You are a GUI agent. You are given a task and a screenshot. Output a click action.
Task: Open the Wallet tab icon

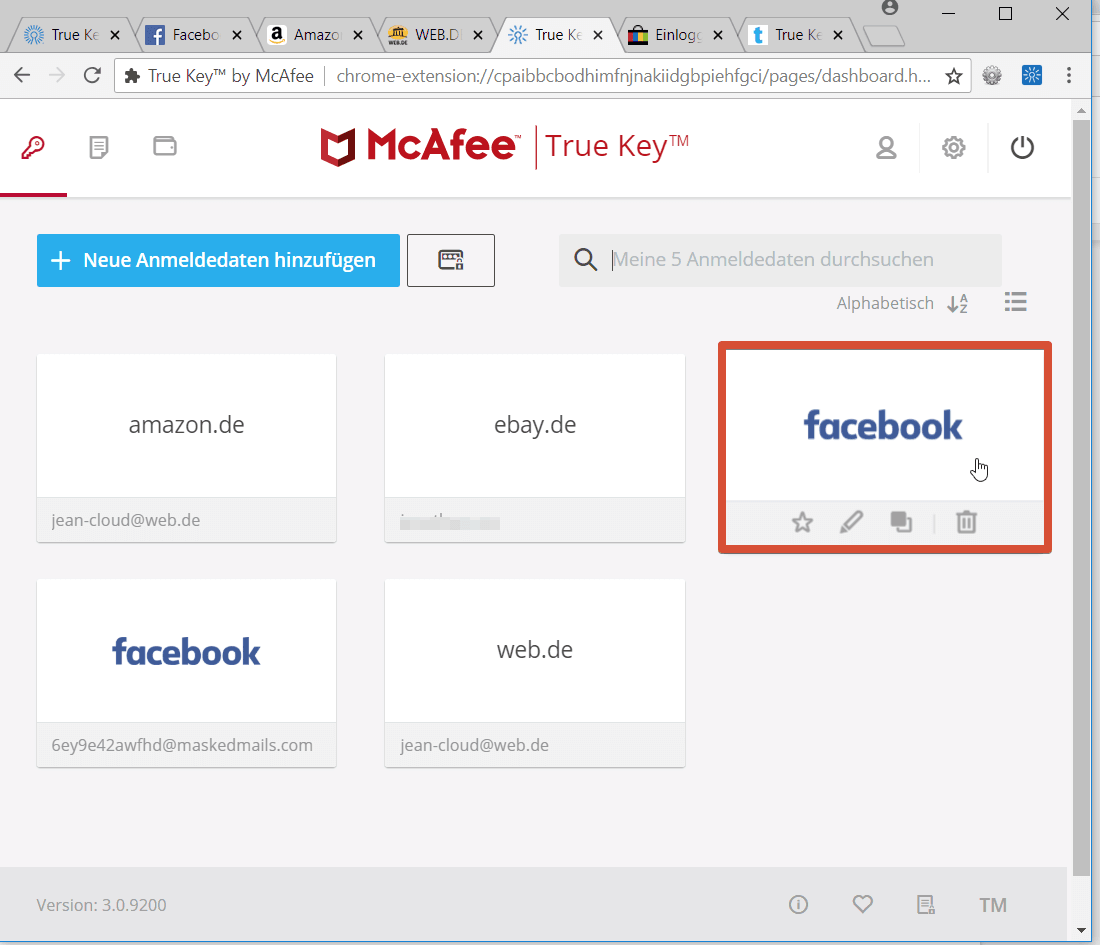tap(165, 146)
